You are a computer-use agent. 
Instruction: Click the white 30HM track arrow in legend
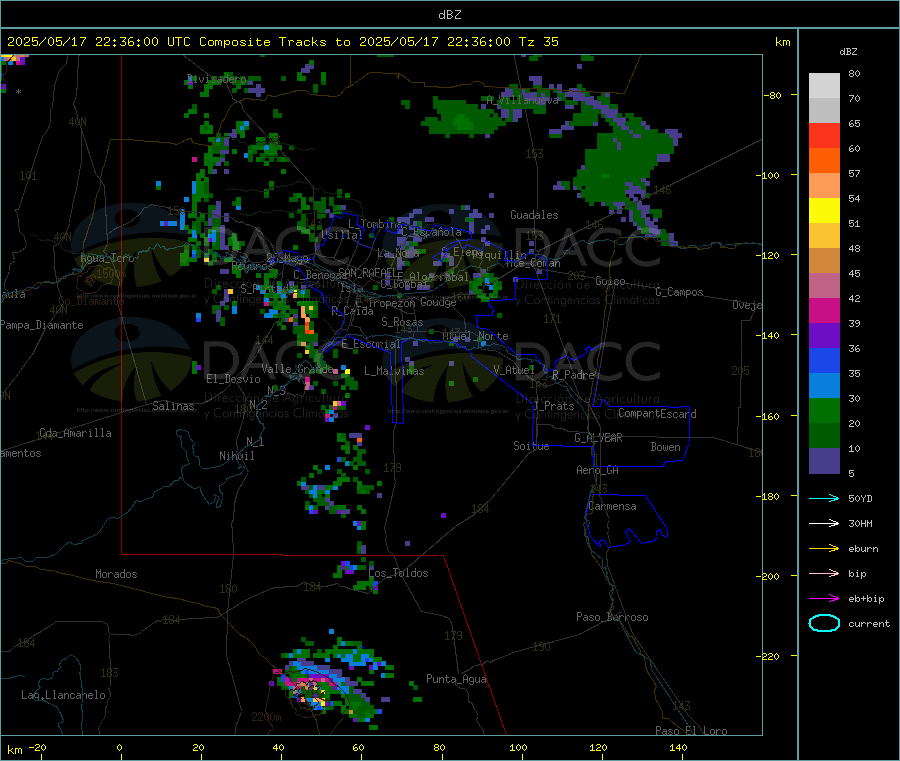coord(824,523)
